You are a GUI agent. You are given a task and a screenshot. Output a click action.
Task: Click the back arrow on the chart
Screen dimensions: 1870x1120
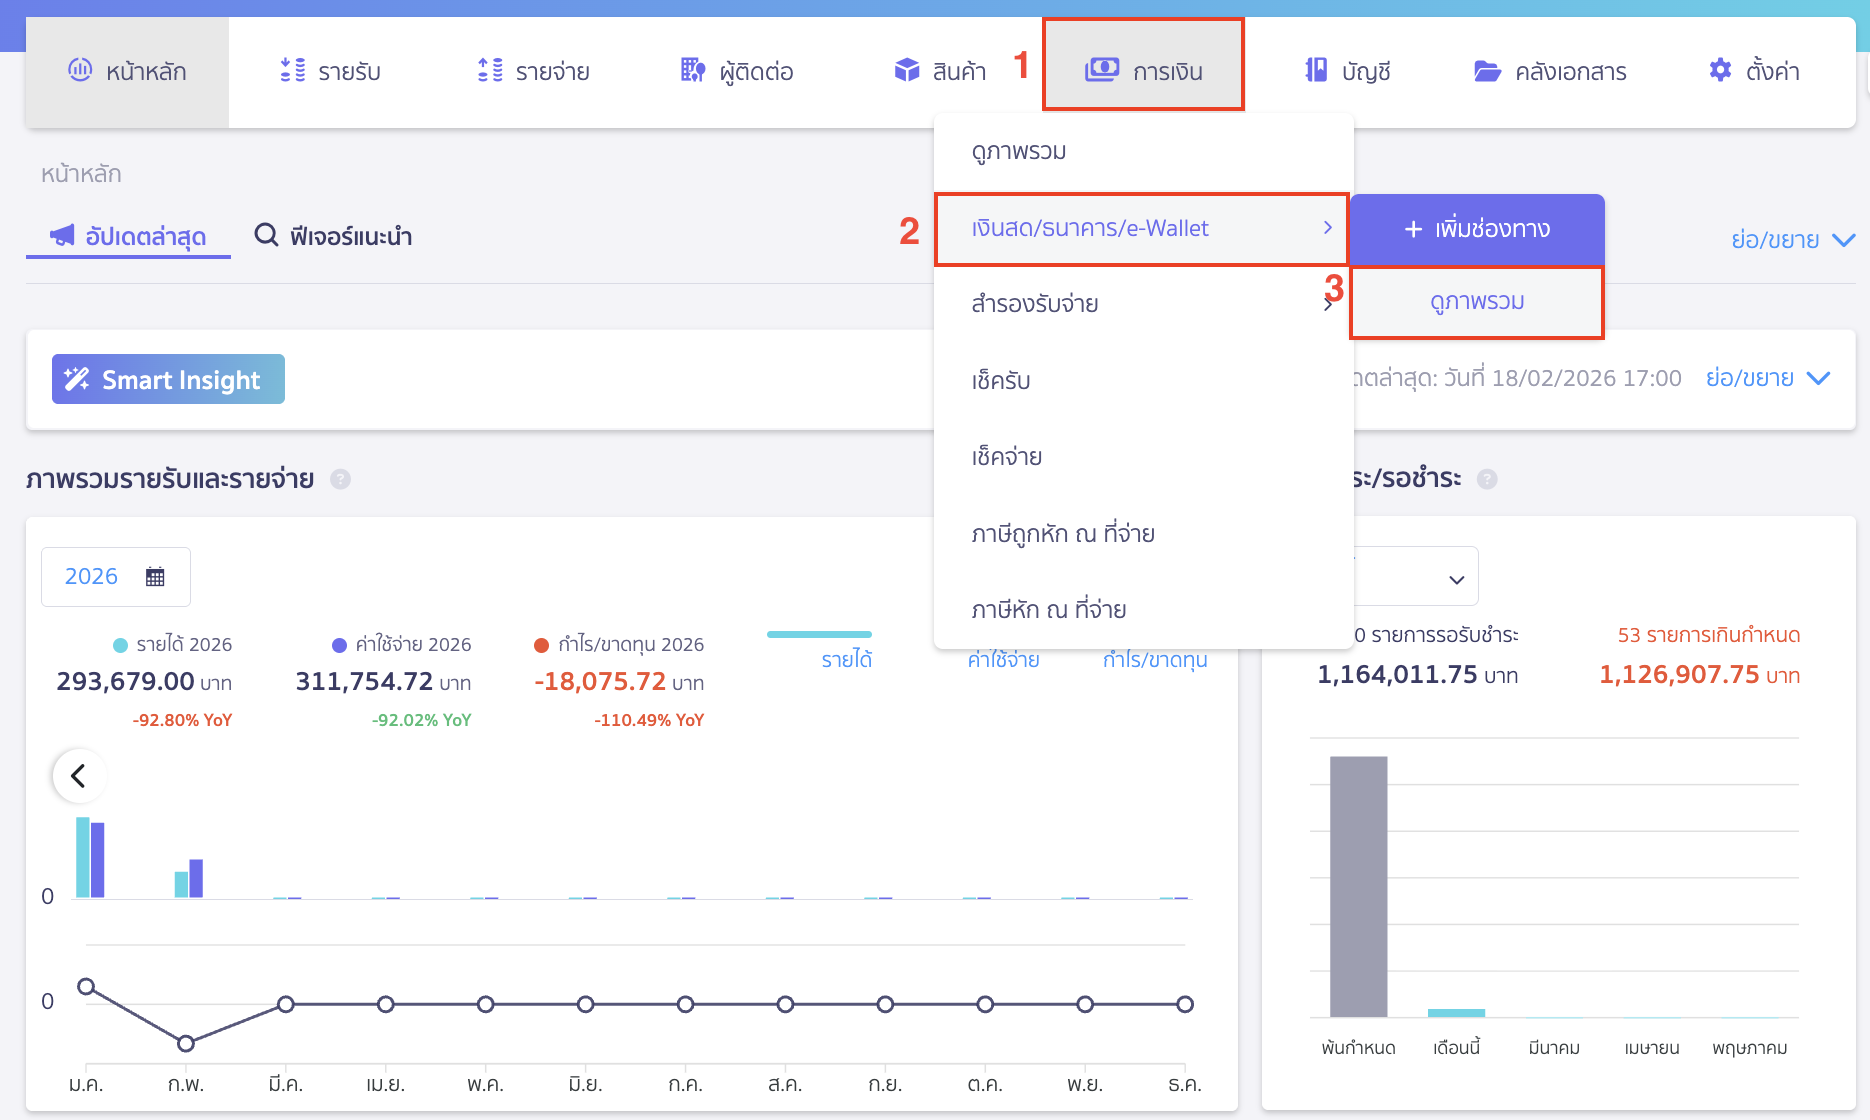tap(79, 776)
